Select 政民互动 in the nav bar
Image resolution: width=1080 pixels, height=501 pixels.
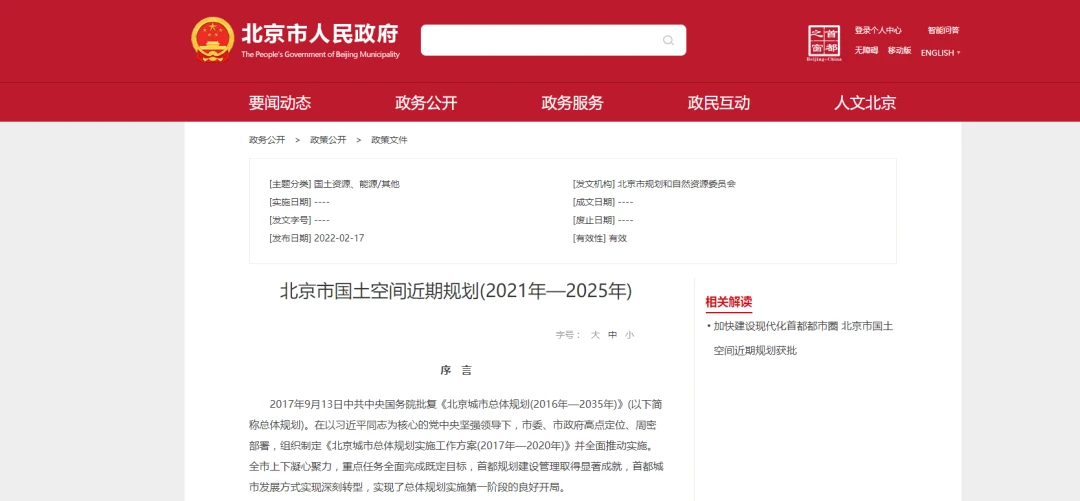[718, 103]
